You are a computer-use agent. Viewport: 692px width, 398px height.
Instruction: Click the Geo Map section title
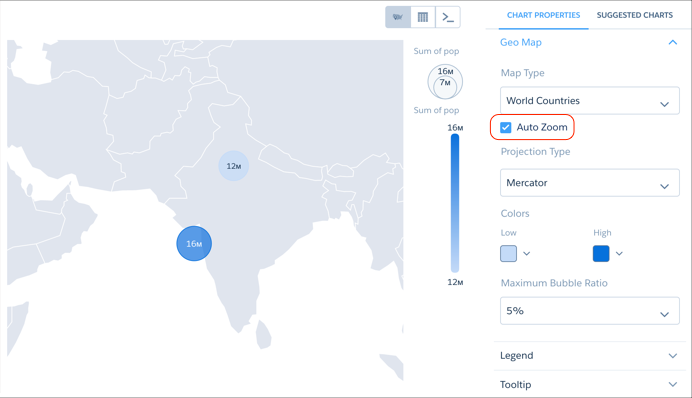[521, 42]
